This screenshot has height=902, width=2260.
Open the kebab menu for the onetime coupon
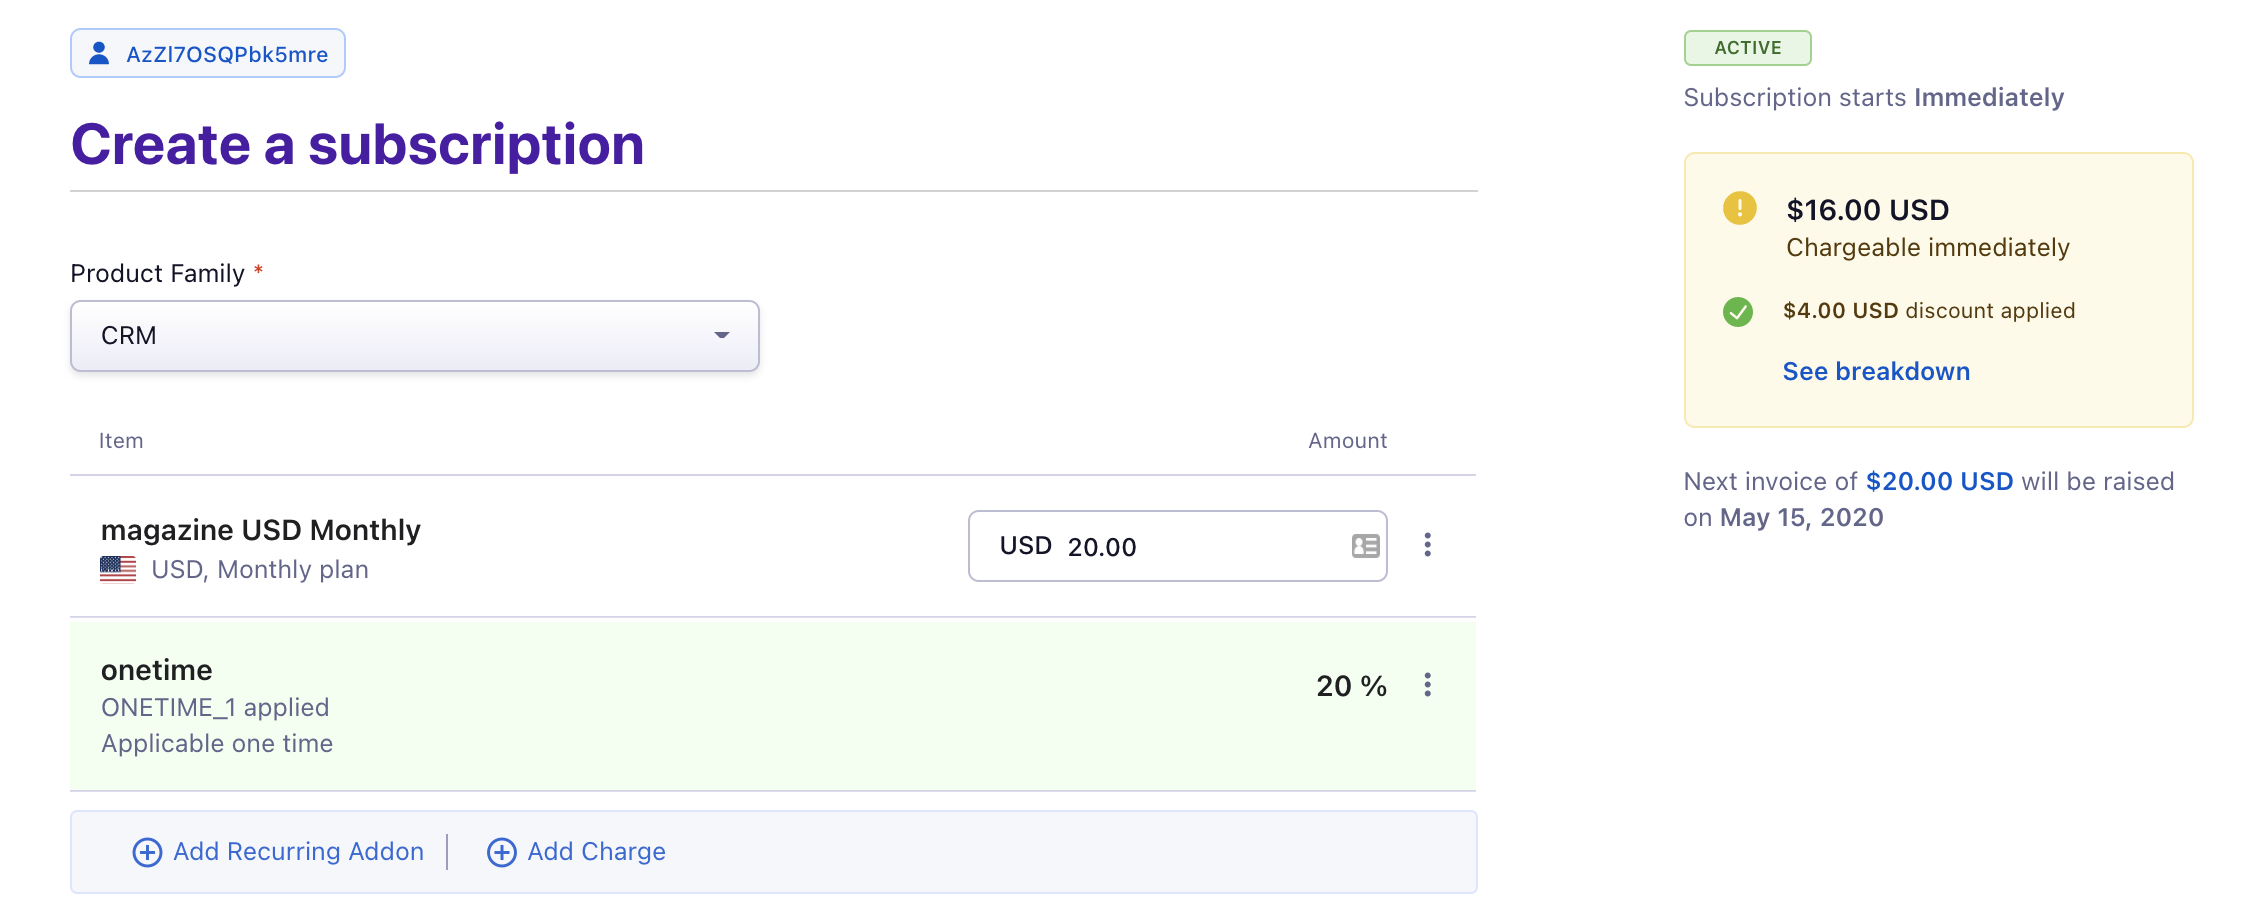1428,686
